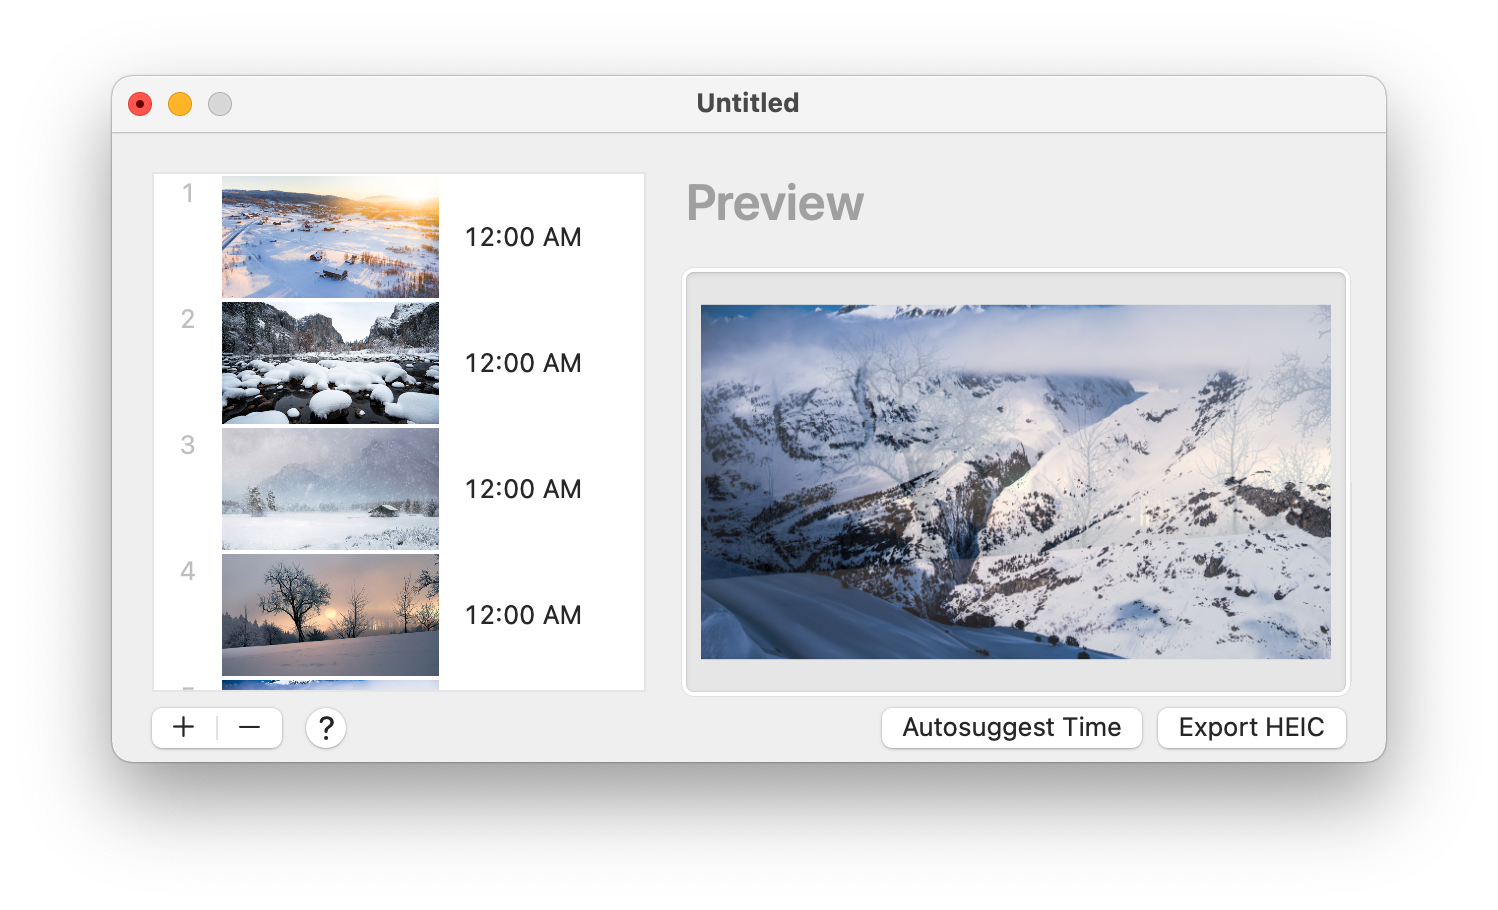This screenshot has height=910, width=1498.
Task: Click the mountain image in the Preview pane
Action: 1015,483
